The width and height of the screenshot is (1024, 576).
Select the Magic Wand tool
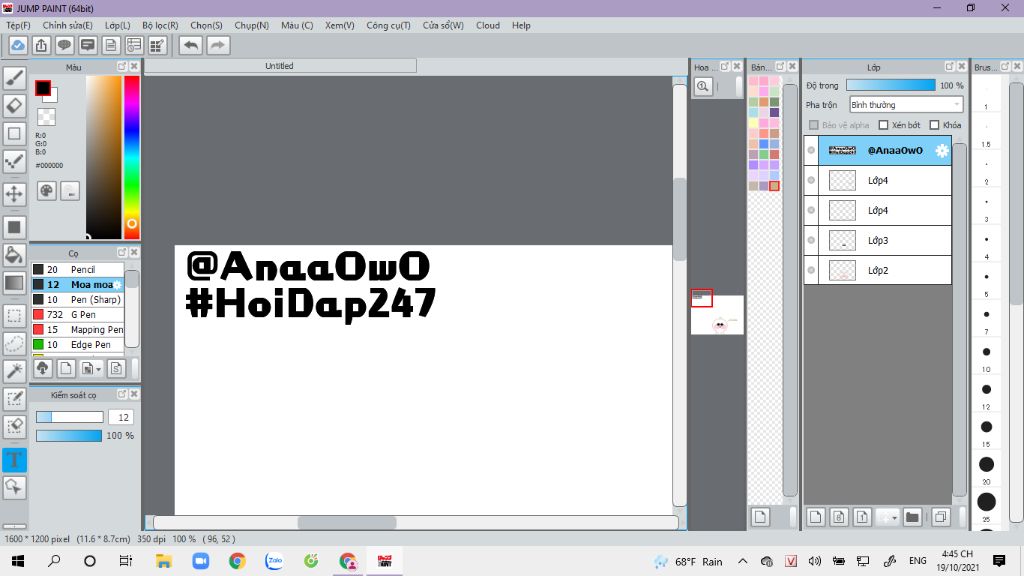tap(14, 371)
